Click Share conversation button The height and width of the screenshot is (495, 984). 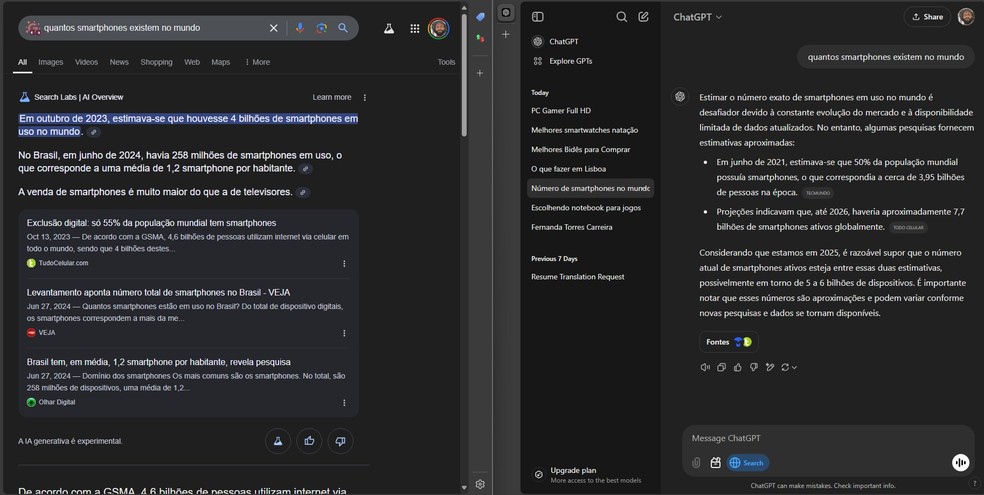(928, 17)
